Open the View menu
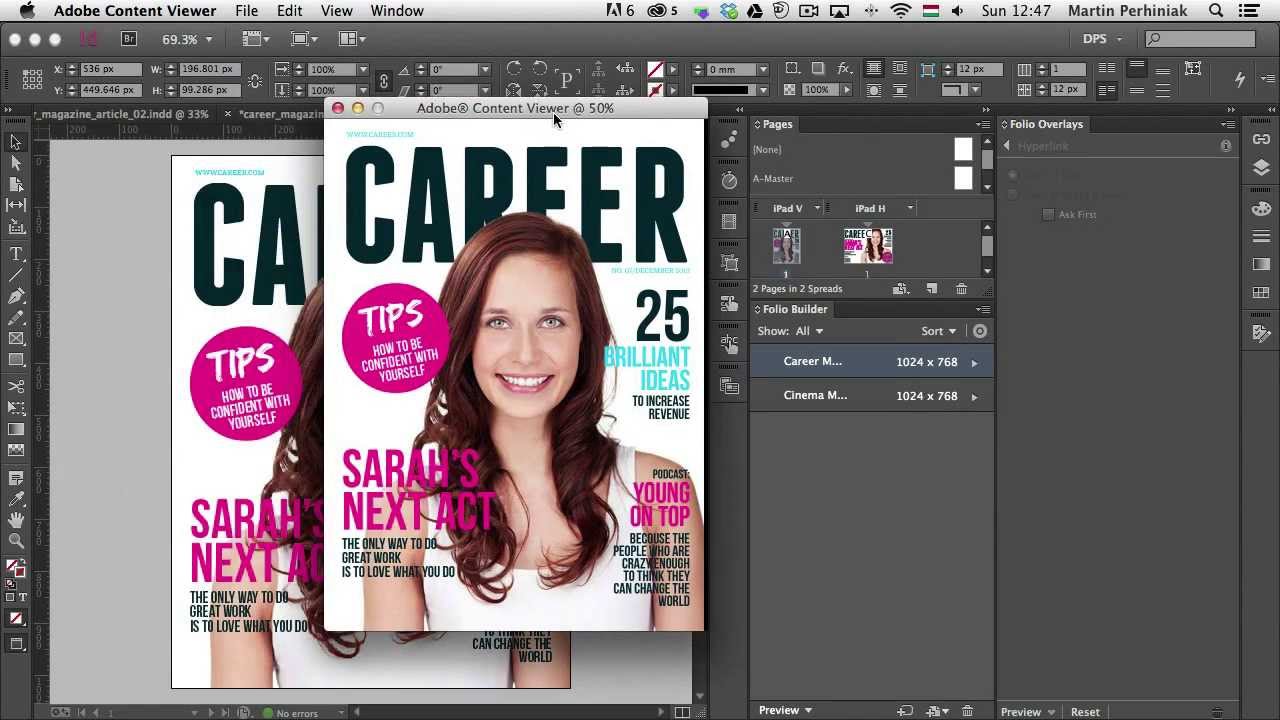This screenshot has height=720, width=1280. click(336, 11)
